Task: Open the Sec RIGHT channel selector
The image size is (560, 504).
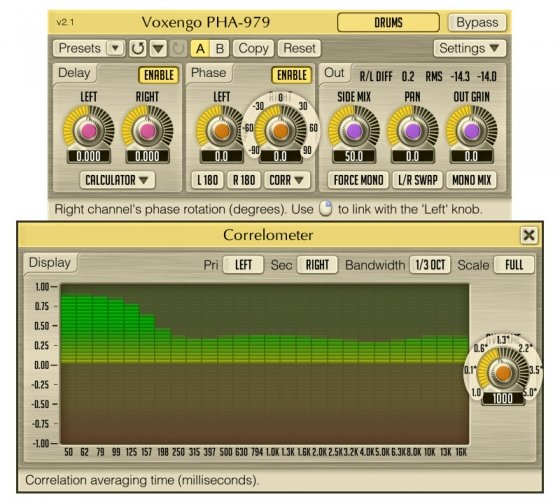Action: click(317, 265)
